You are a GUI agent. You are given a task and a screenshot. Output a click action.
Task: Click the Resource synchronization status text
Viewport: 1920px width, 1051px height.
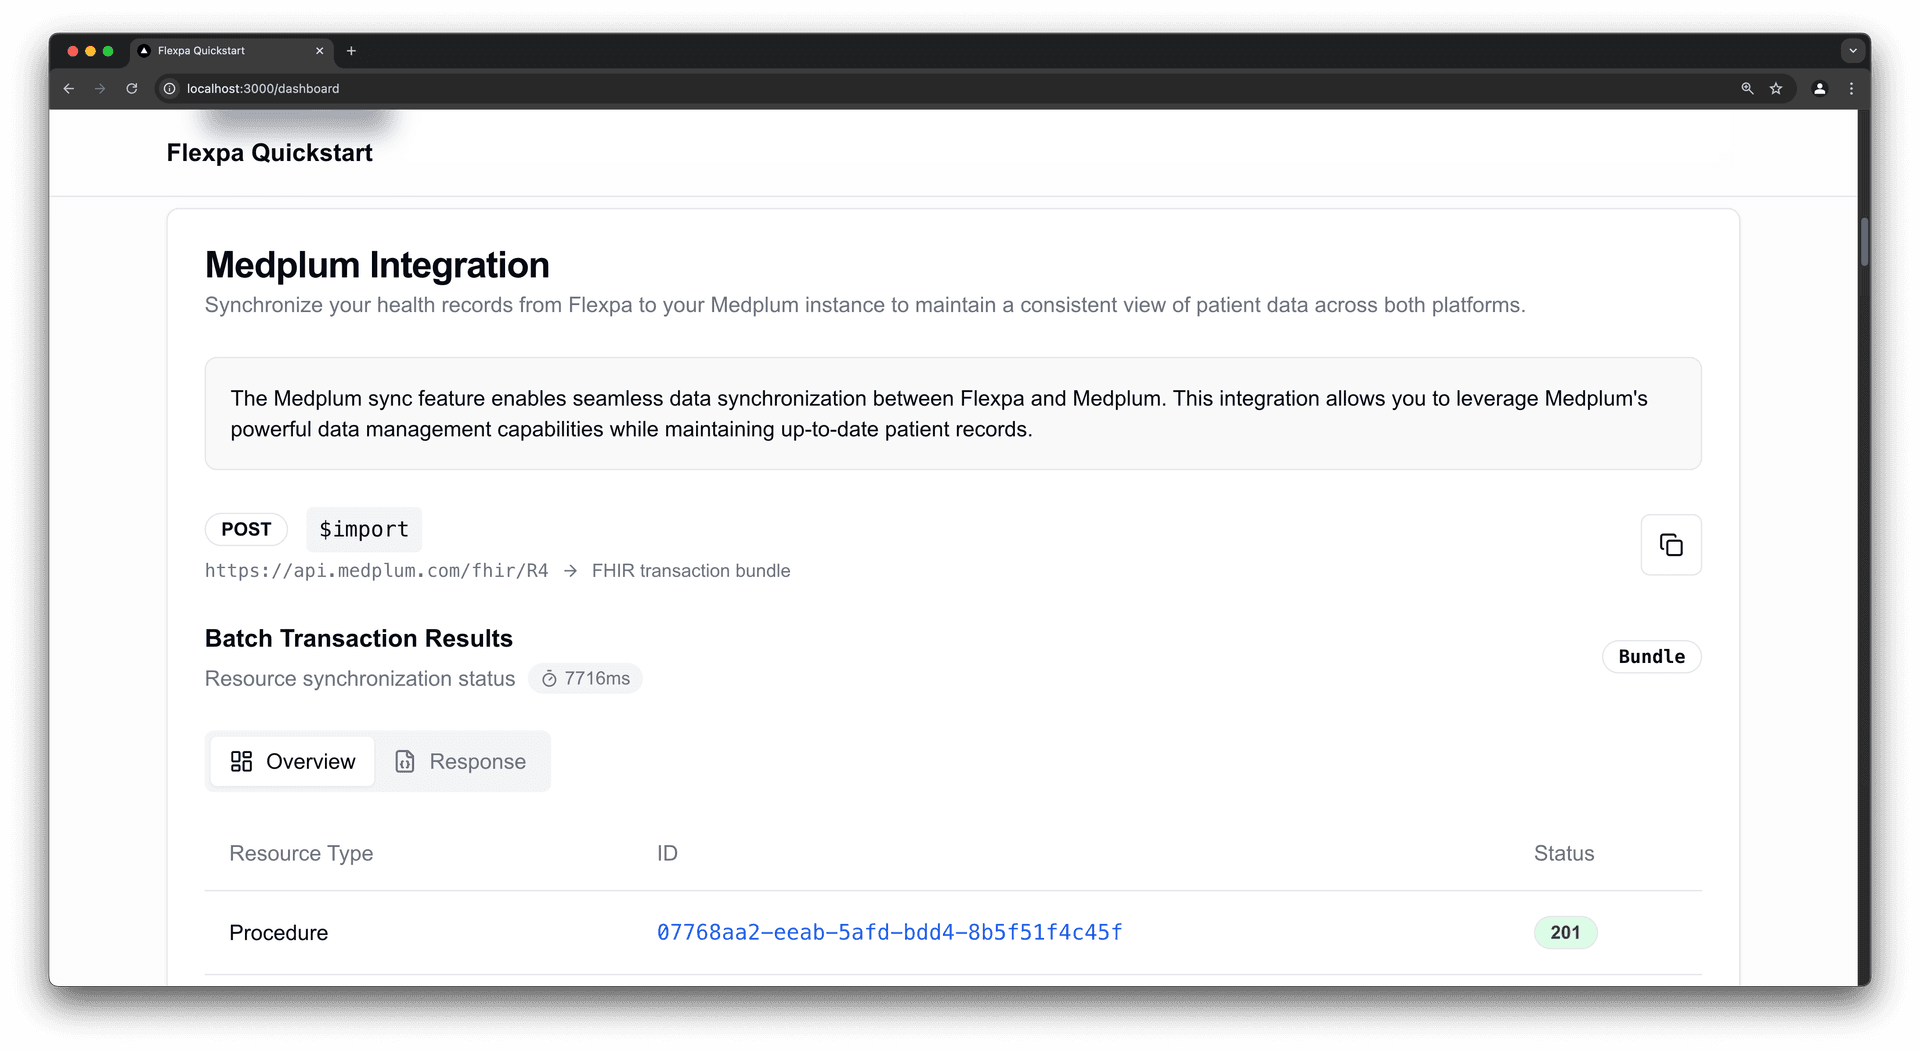pos(360,679)
